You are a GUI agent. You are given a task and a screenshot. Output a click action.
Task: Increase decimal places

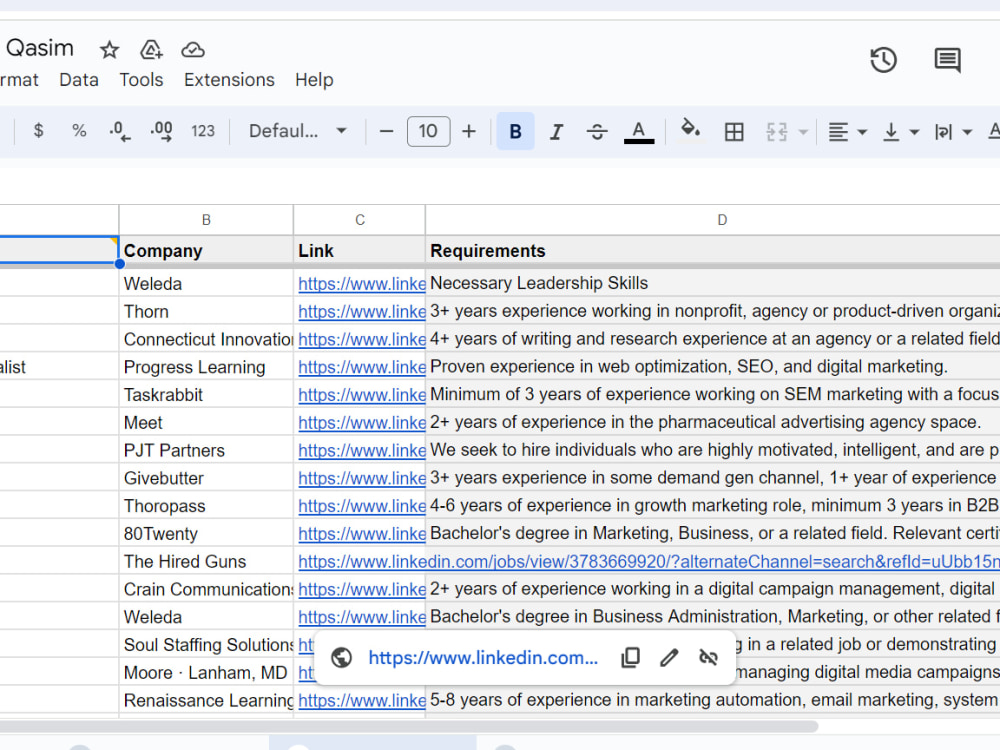(x=161, y=131)
